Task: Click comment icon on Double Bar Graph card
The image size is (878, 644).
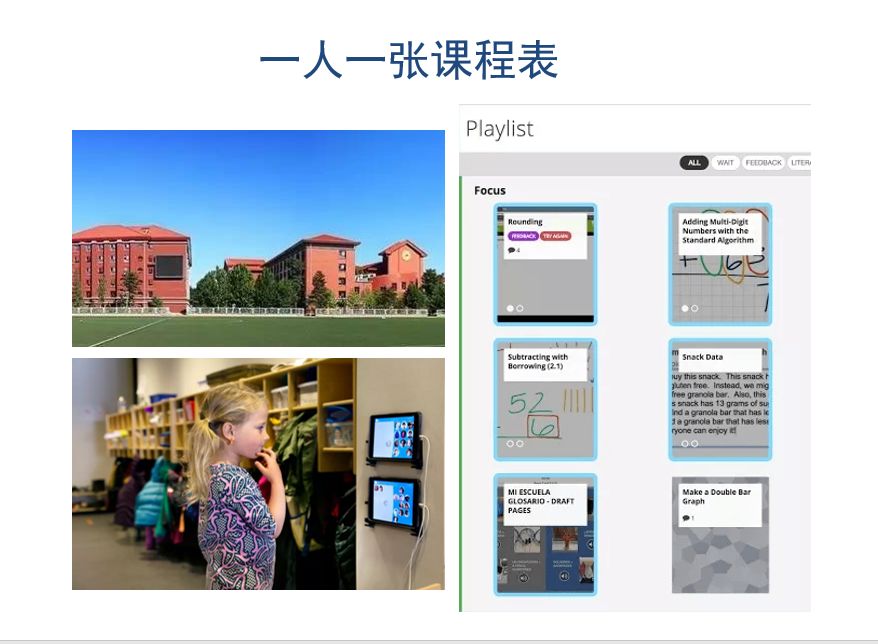Action: (x=685, y=518)
